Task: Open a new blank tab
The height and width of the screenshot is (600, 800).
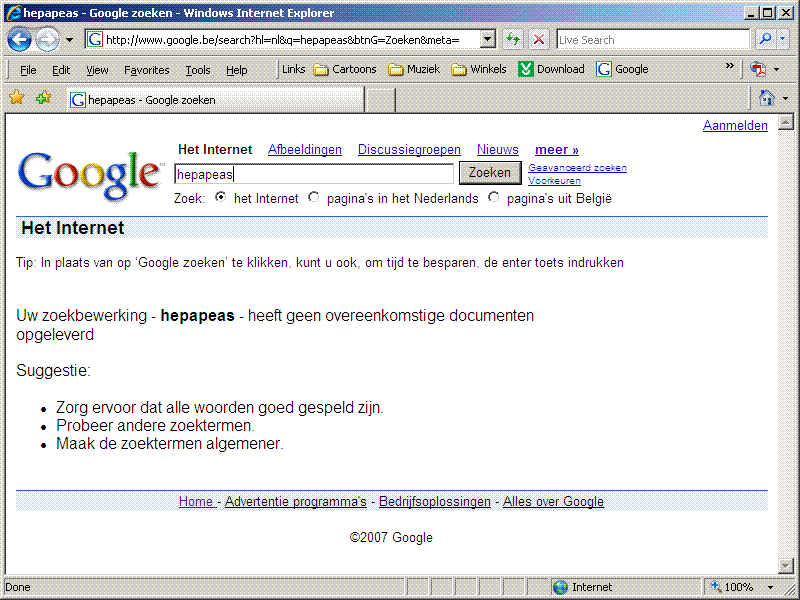Action: (381, 99)
